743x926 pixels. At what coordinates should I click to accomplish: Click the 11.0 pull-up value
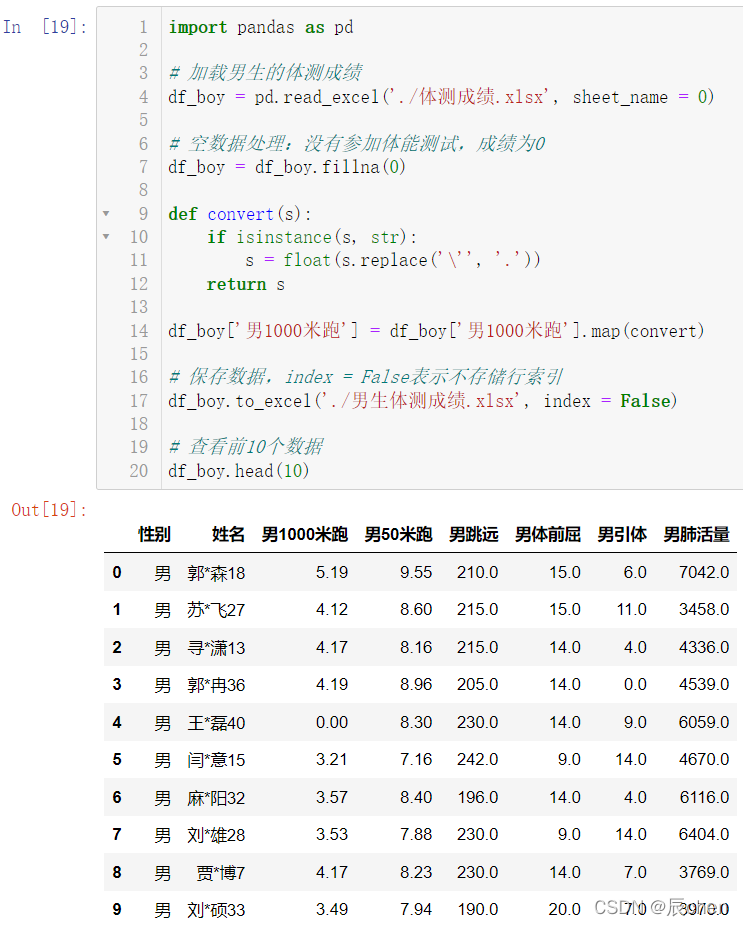coord(631,609)
